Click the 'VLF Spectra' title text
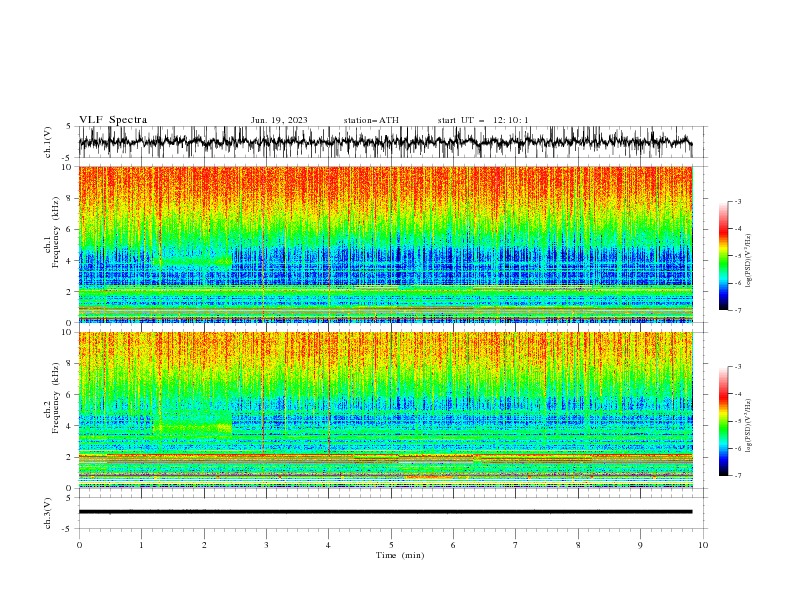The image size is (792, 612). coord(113,120)
